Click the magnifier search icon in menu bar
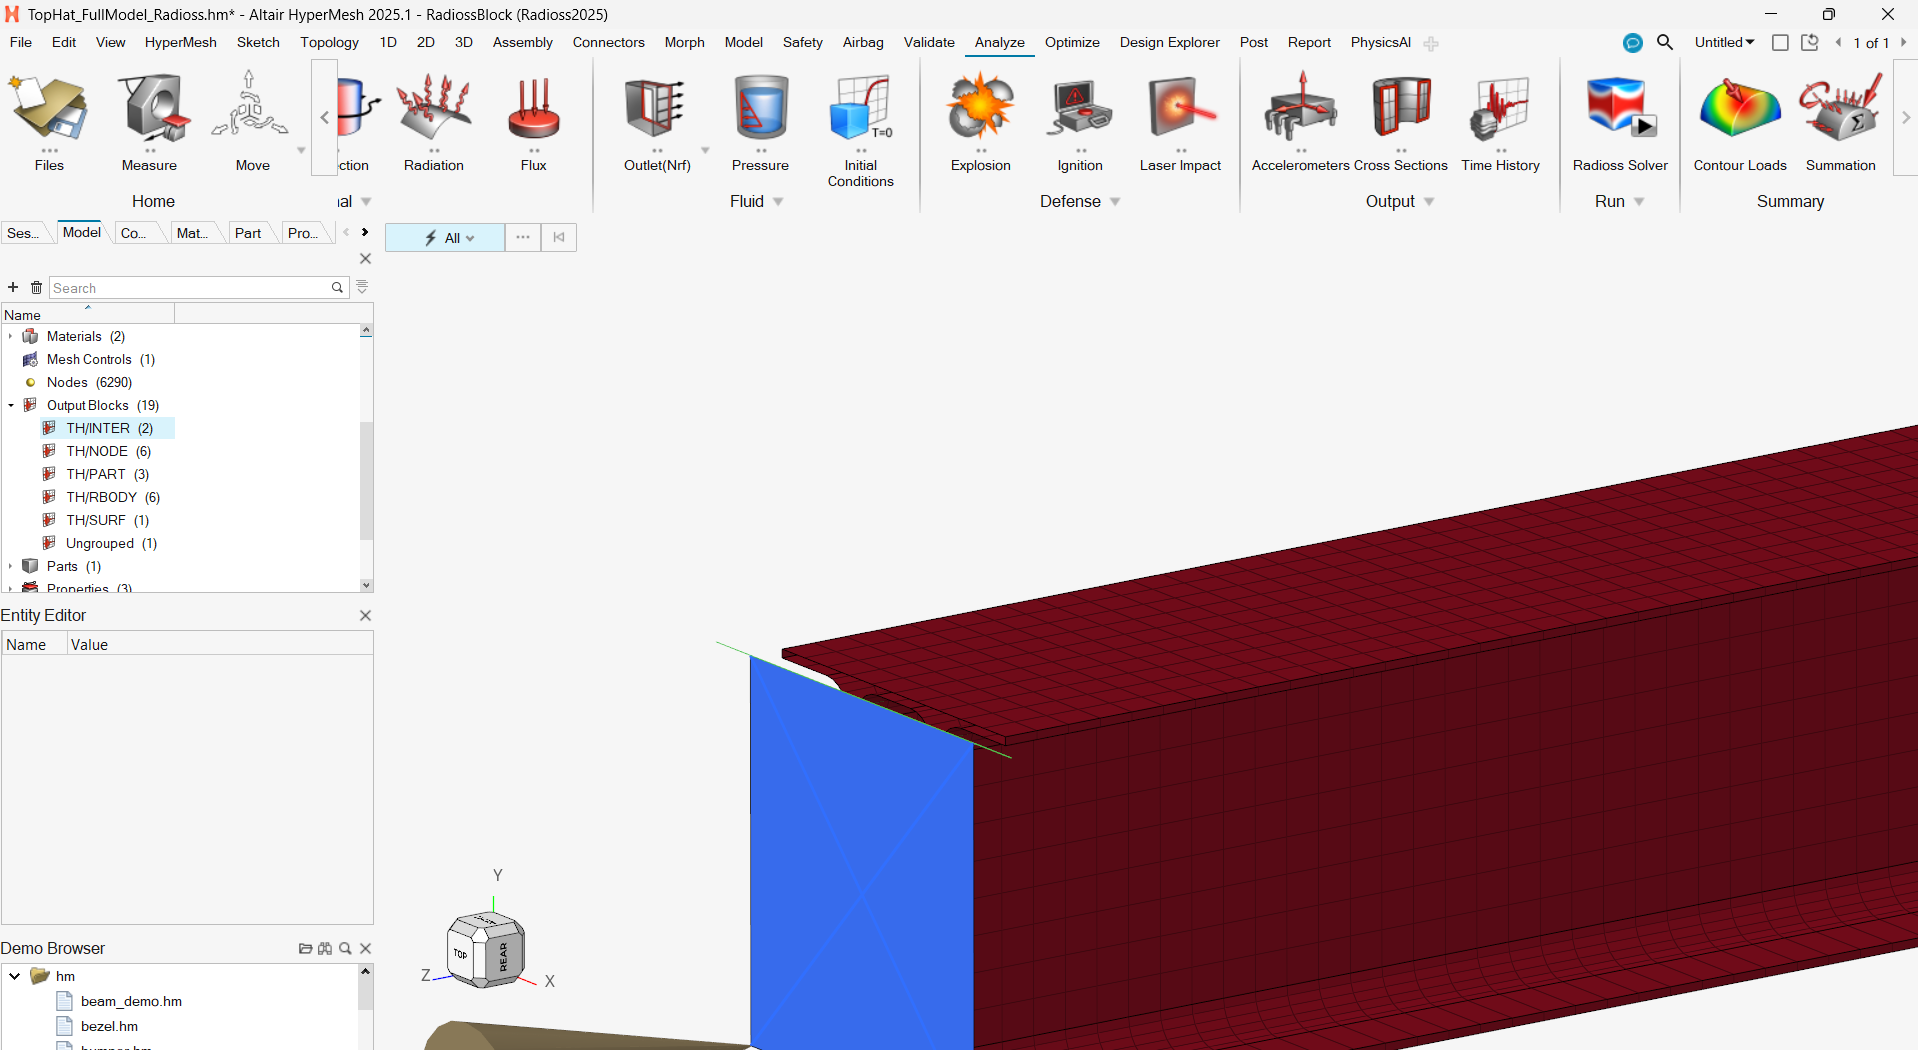This screenshot has width=1918, height=1050. pyautogui.click(x=1665, y=42)
